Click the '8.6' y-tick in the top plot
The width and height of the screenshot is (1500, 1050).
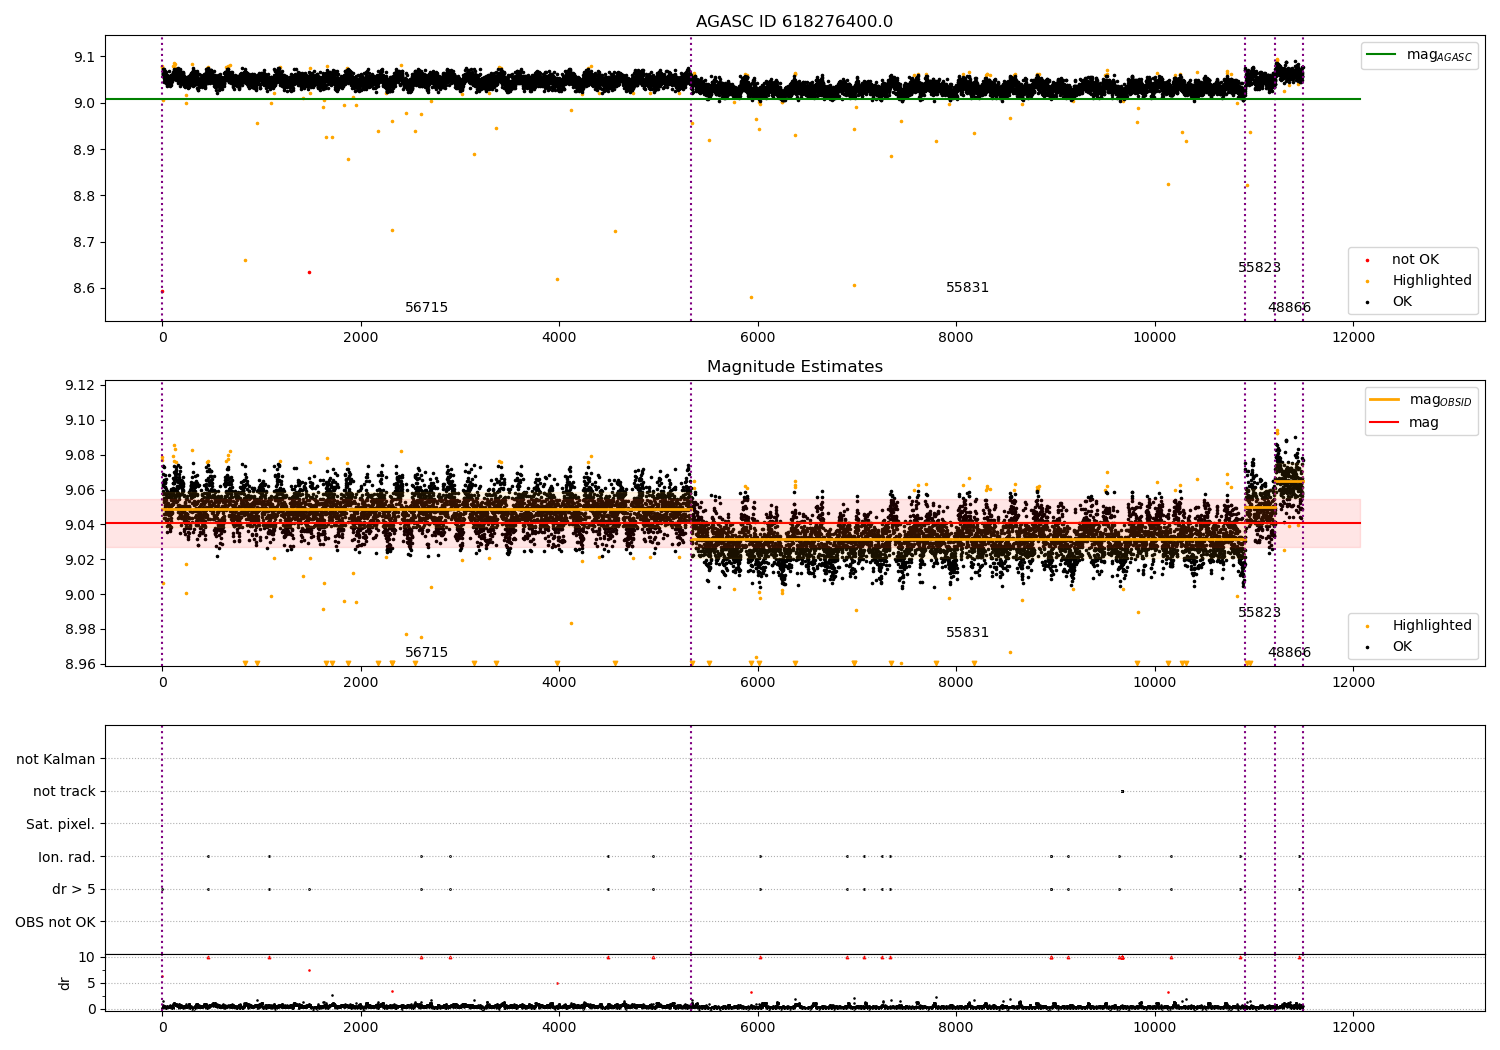tap(84, 289)
